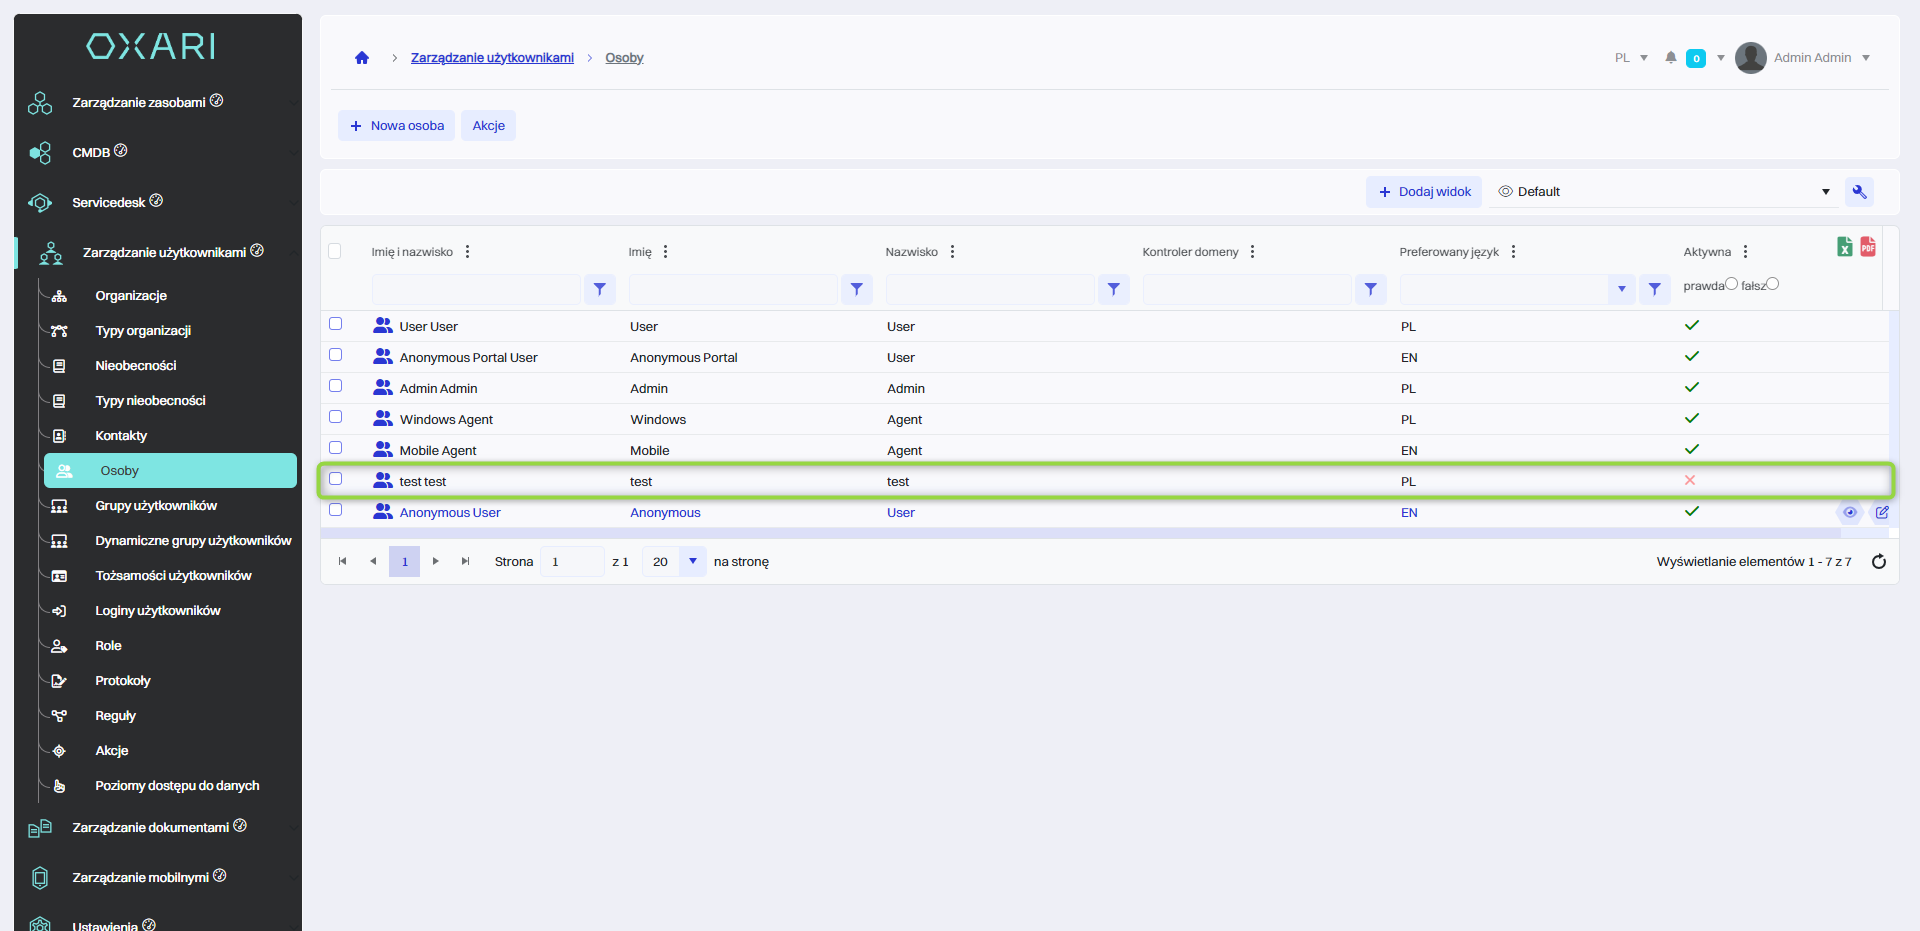Select the Admin Admin row checkbox

click(336, 386)
